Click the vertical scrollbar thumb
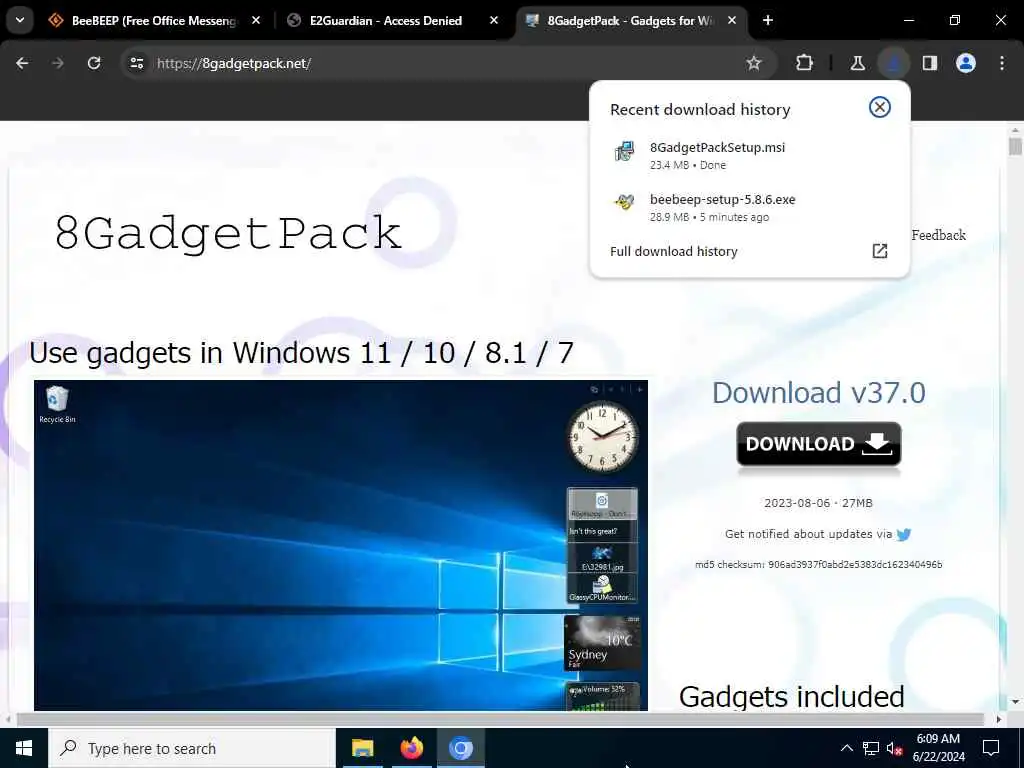This screenshot has height=768, width=1024. pos(1015,145)
